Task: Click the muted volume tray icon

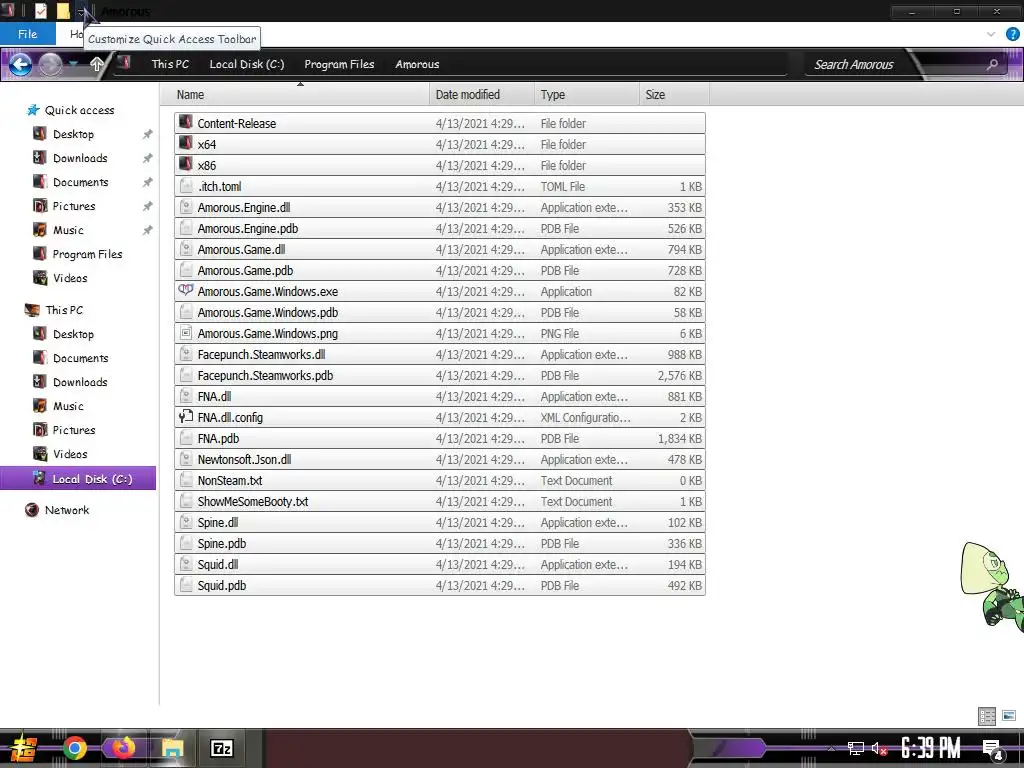Action: 879,749
